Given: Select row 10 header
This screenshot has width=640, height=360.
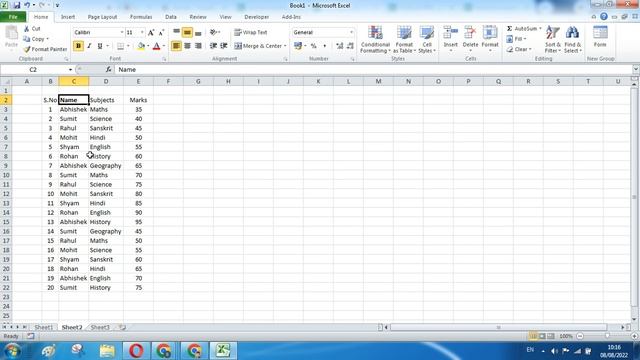Looking at the screenshot, I should tap(6, 175).
